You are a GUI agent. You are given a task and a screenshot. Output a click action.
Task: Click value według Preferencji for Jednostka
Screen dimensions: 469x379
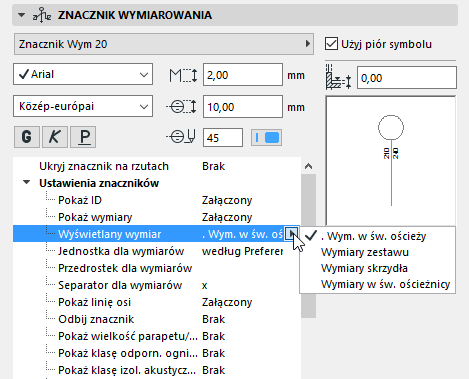(x=242, y=251)
